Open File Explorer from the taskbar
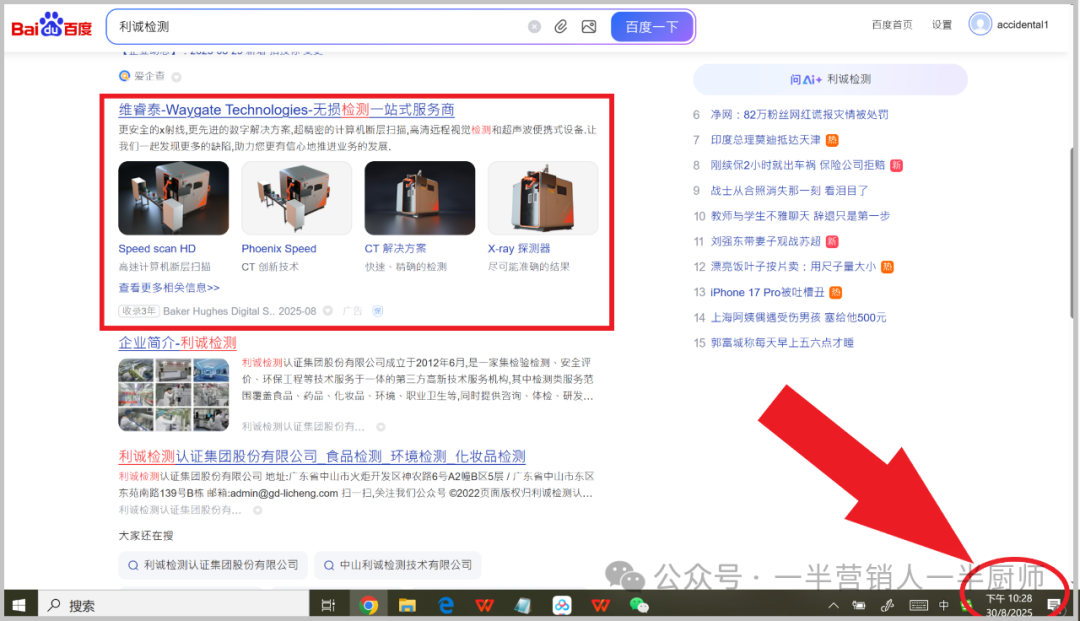Screen dimensions: 1080x621 (407, 605)
